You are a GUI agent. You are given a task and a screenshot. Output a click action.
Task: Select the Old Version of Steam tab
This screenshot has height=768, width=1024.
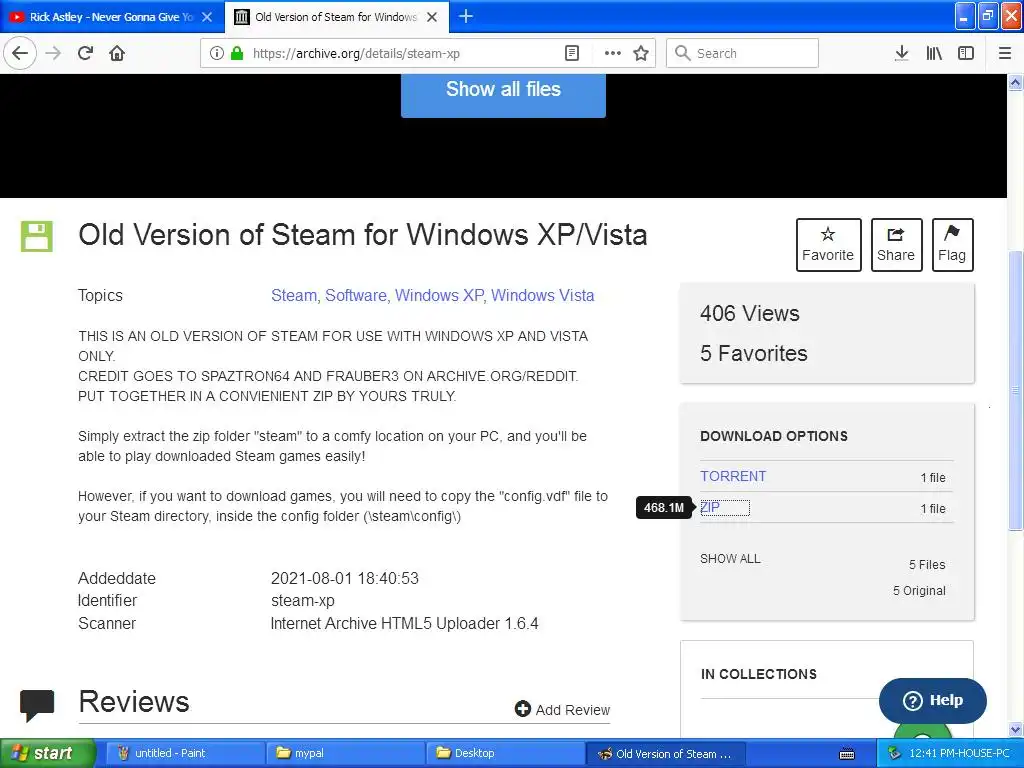(336, 17)
